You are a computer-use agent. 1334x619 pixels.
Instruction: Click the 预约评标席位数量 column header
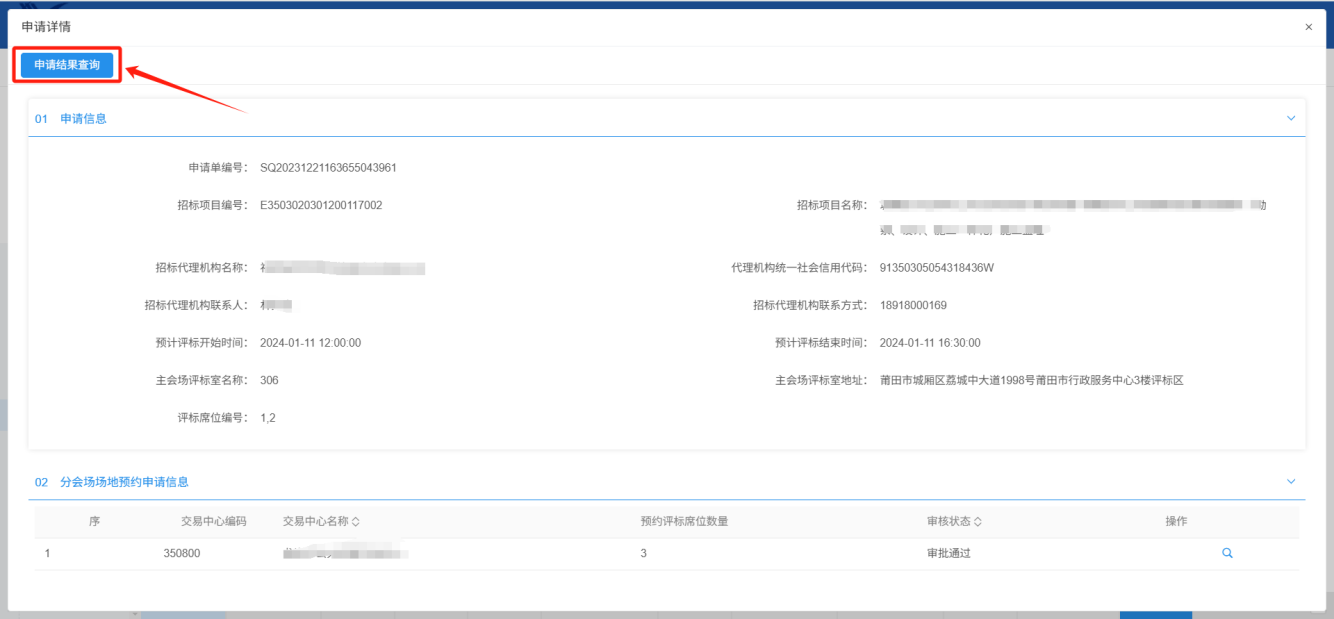[690, 522]
